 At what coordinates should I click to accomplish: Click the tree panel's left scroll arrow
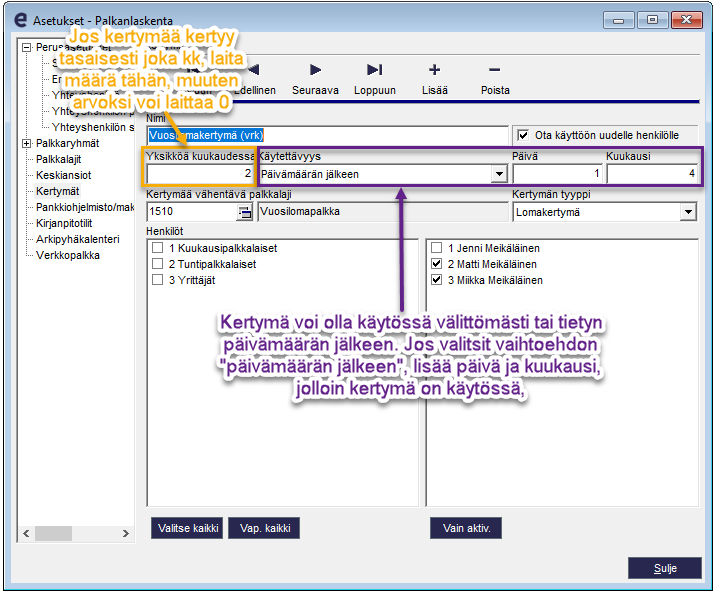(x=26, y=533)
